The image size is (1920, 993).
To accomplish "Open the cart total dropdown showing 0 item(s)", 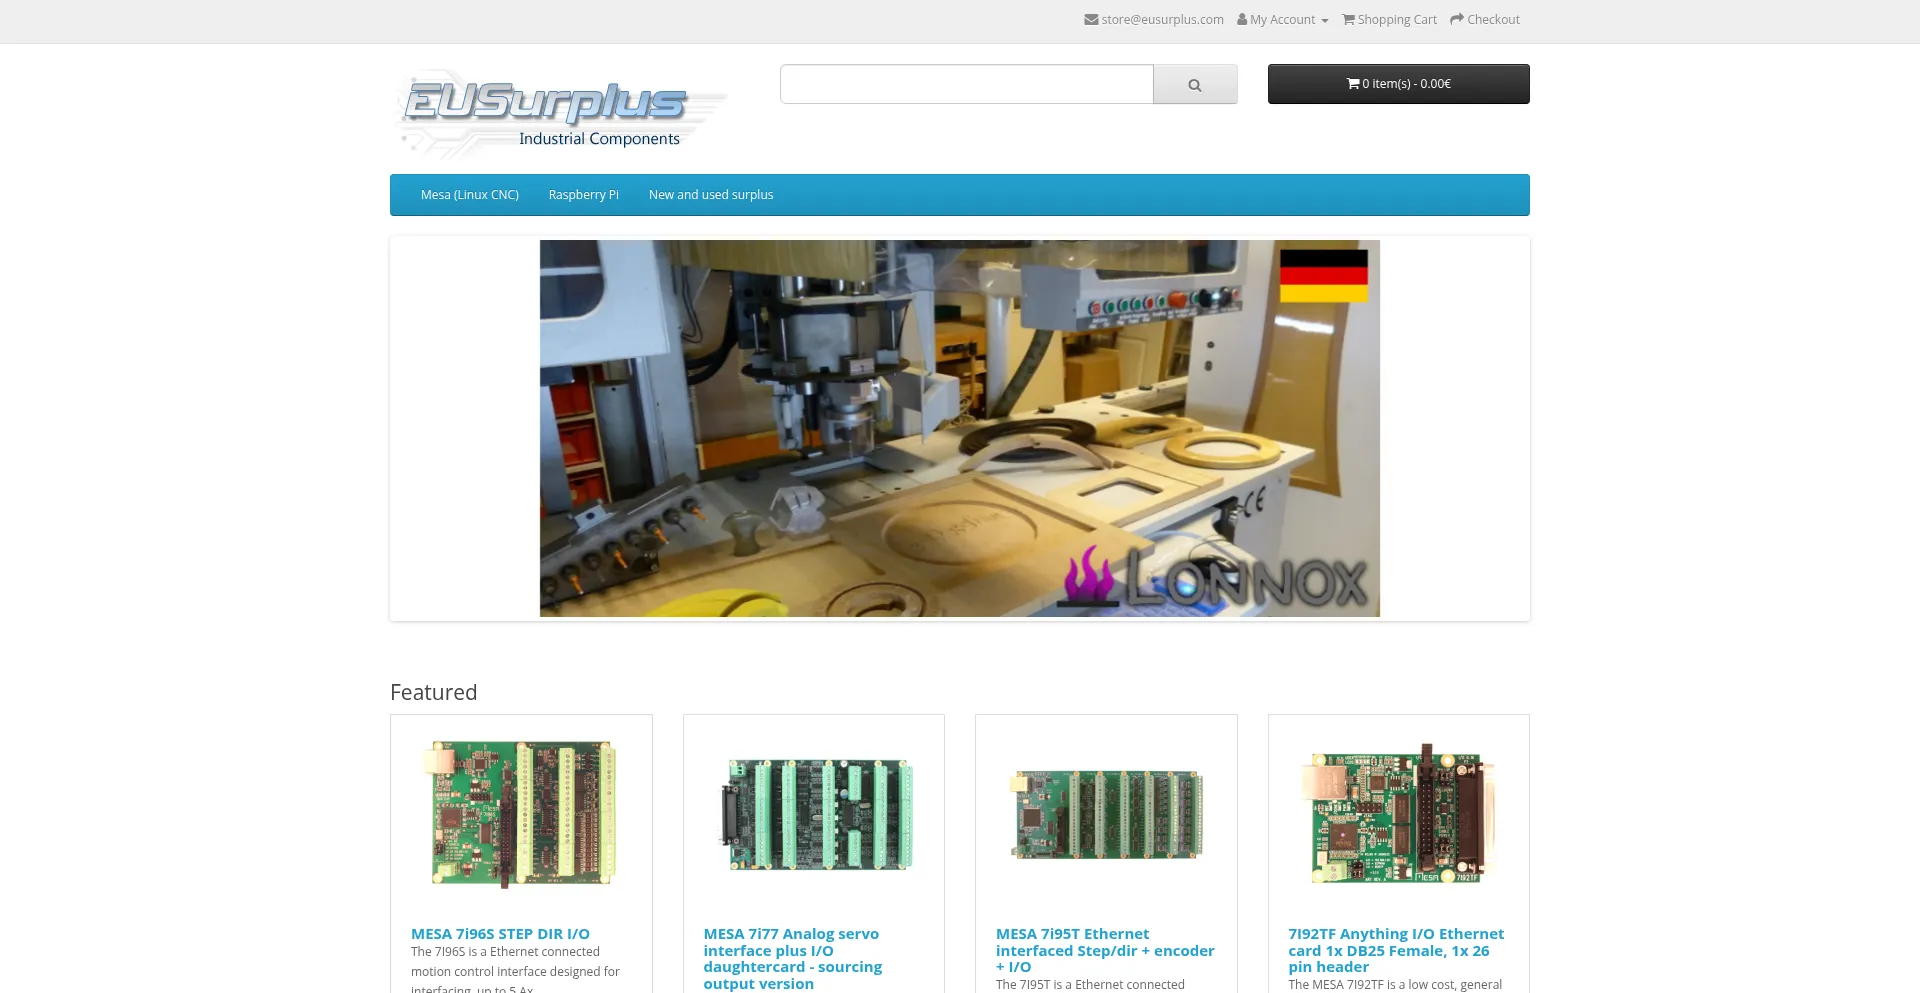I will [x=1398, y=84].
